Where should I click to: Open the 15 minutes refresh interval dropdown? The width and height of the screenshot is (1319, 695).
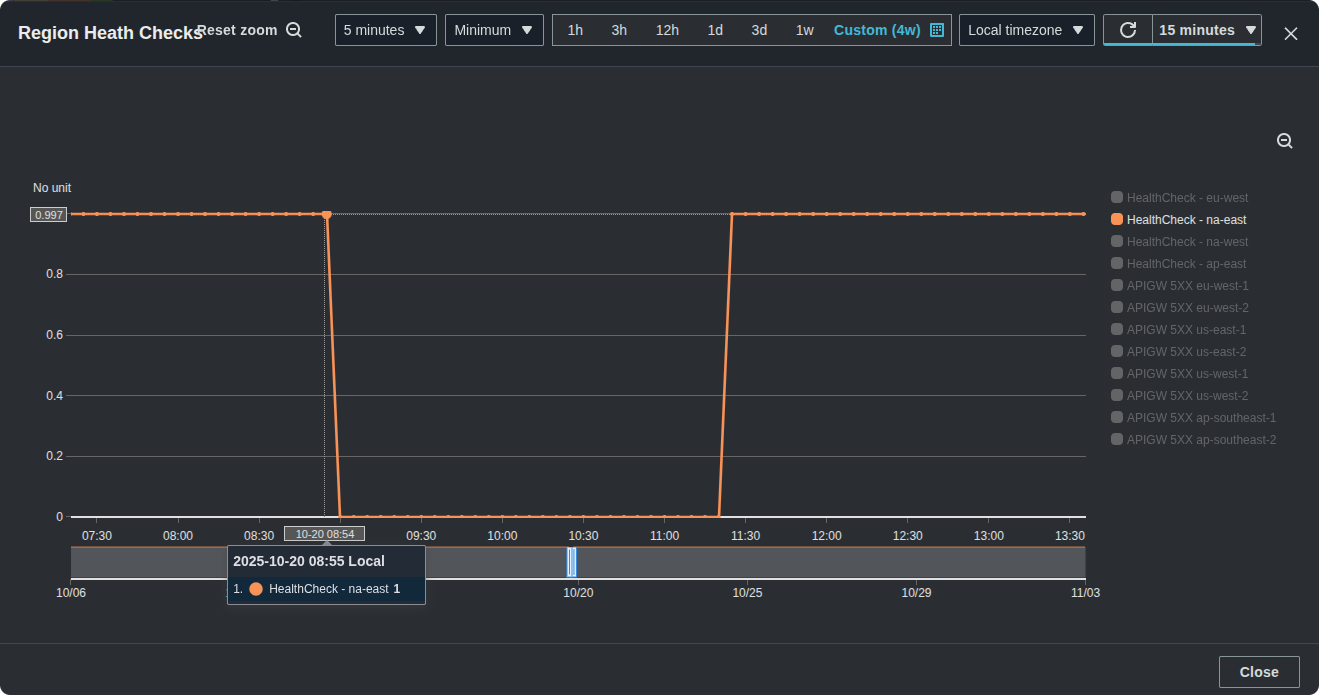1206,30
